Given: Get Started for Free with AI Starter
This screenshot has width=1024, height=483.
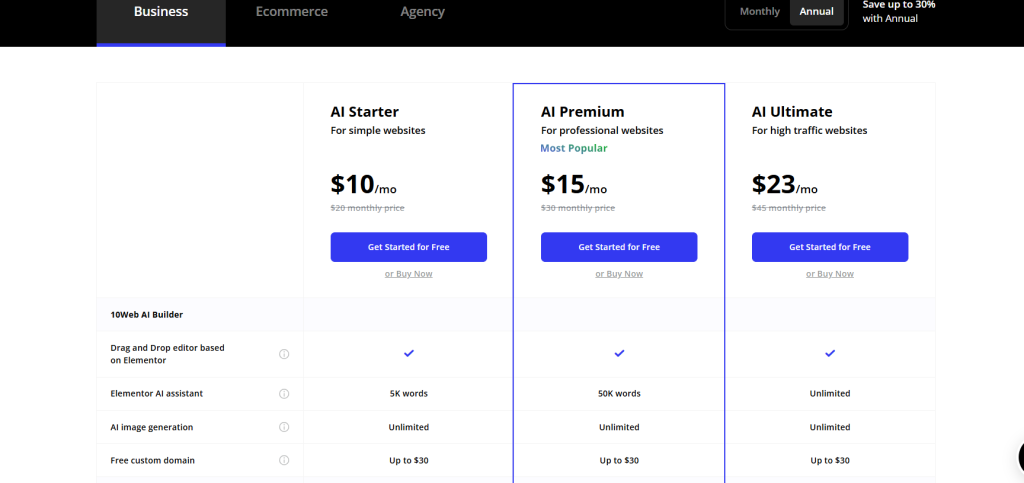Looking at the screenshot, I should [409, 247].
